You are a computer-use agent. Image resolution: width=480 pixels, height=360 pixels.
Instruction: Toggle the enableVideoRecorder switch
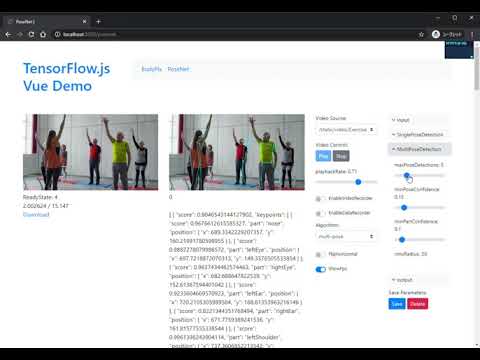click(320, 199)
